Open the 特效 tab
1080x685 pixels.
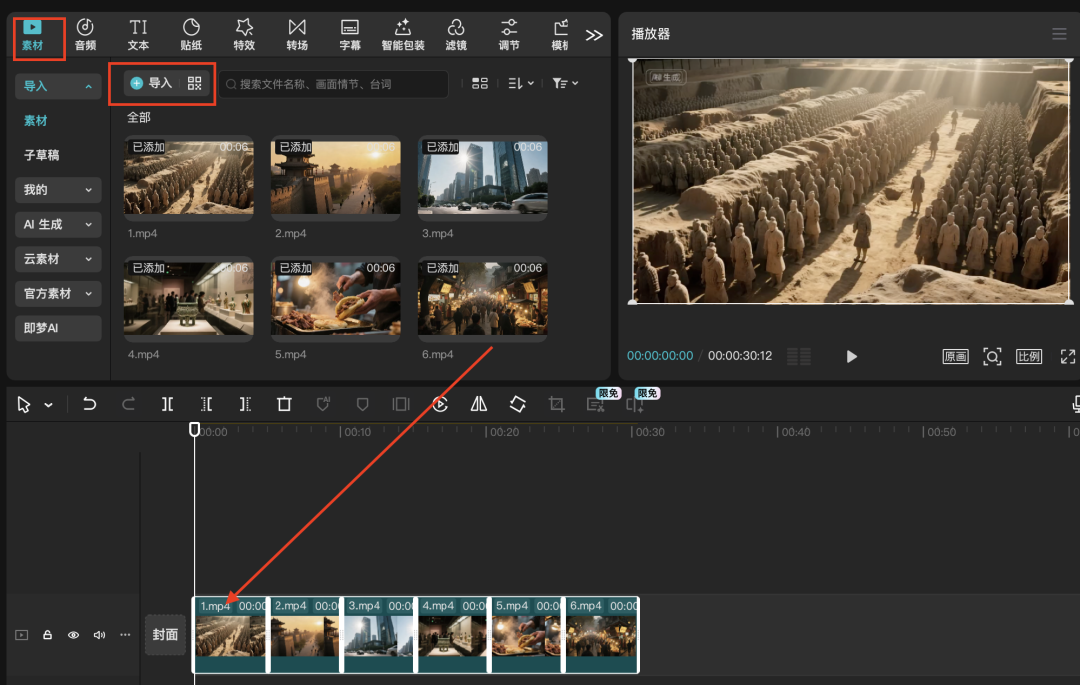tap(244, 35)
